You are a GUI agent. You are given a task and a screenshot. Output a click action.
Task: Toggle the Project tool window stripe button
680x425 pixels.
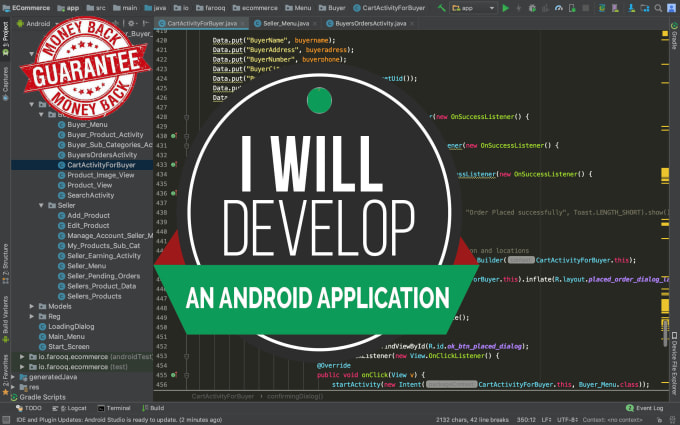(x=5, y=39)
